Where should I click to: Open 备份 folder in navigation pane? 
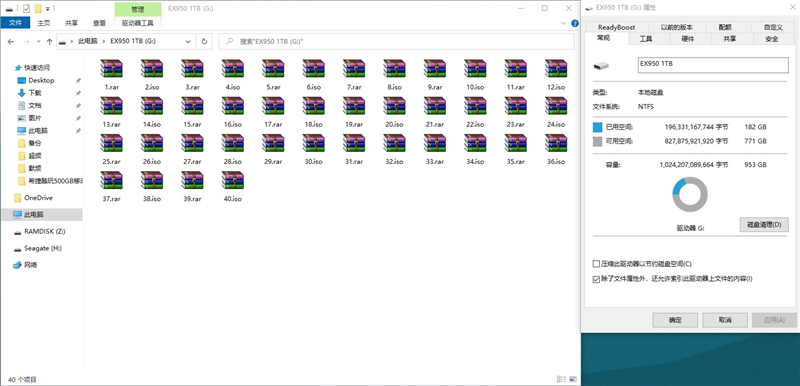(x=35, y=143)
